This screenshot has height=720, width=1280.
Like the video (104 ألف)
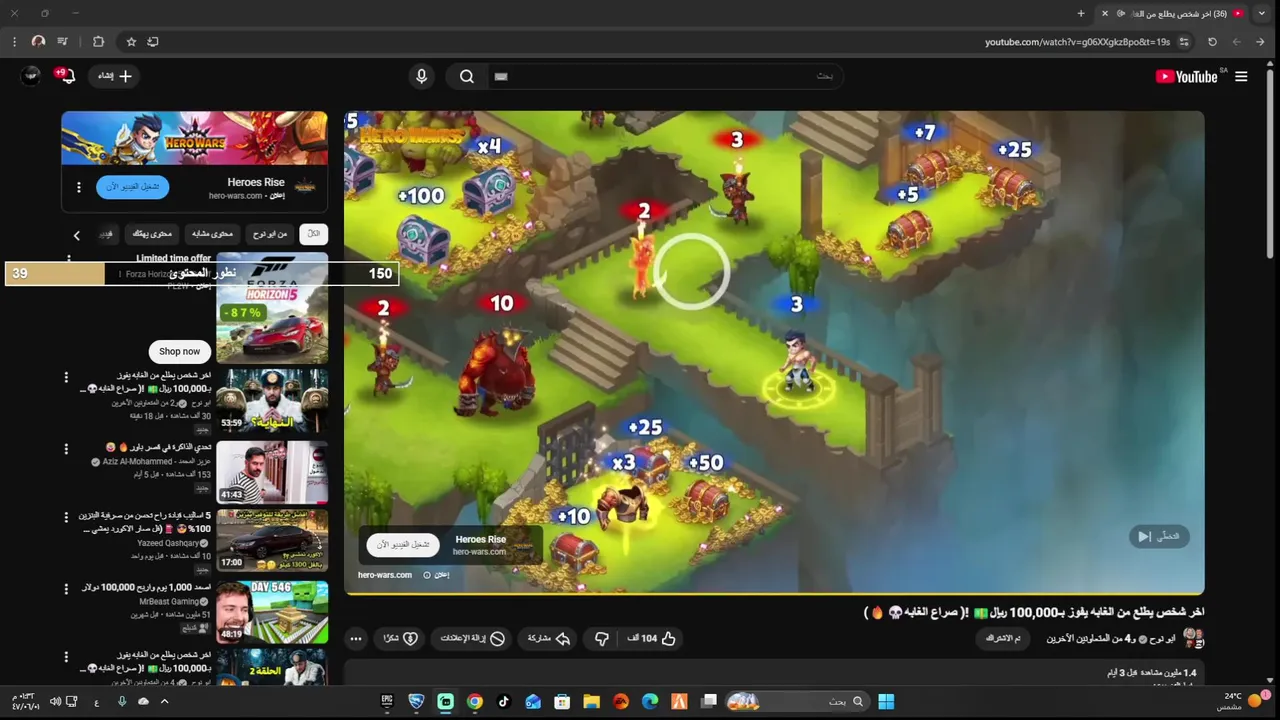(x=652, y=638)
